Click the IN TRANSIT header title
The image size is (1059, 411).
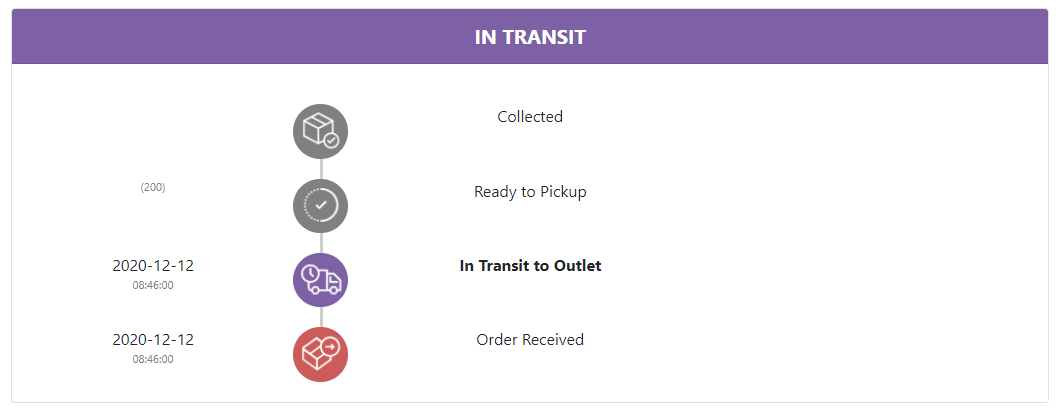[x=530, y=37]
